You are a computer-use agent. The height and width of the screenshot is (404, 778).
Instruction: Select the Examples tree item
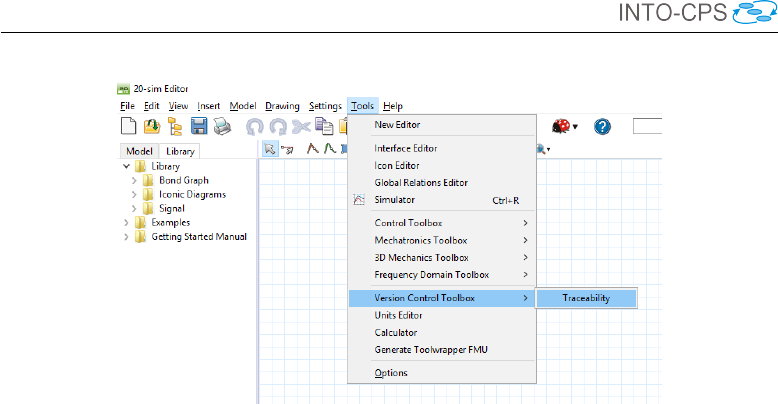[171, 223]
